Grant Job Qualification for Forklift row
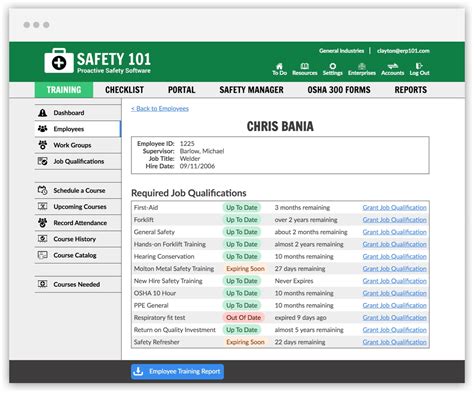The height and width of the screenshot is (393, 474). click(394, 220)
